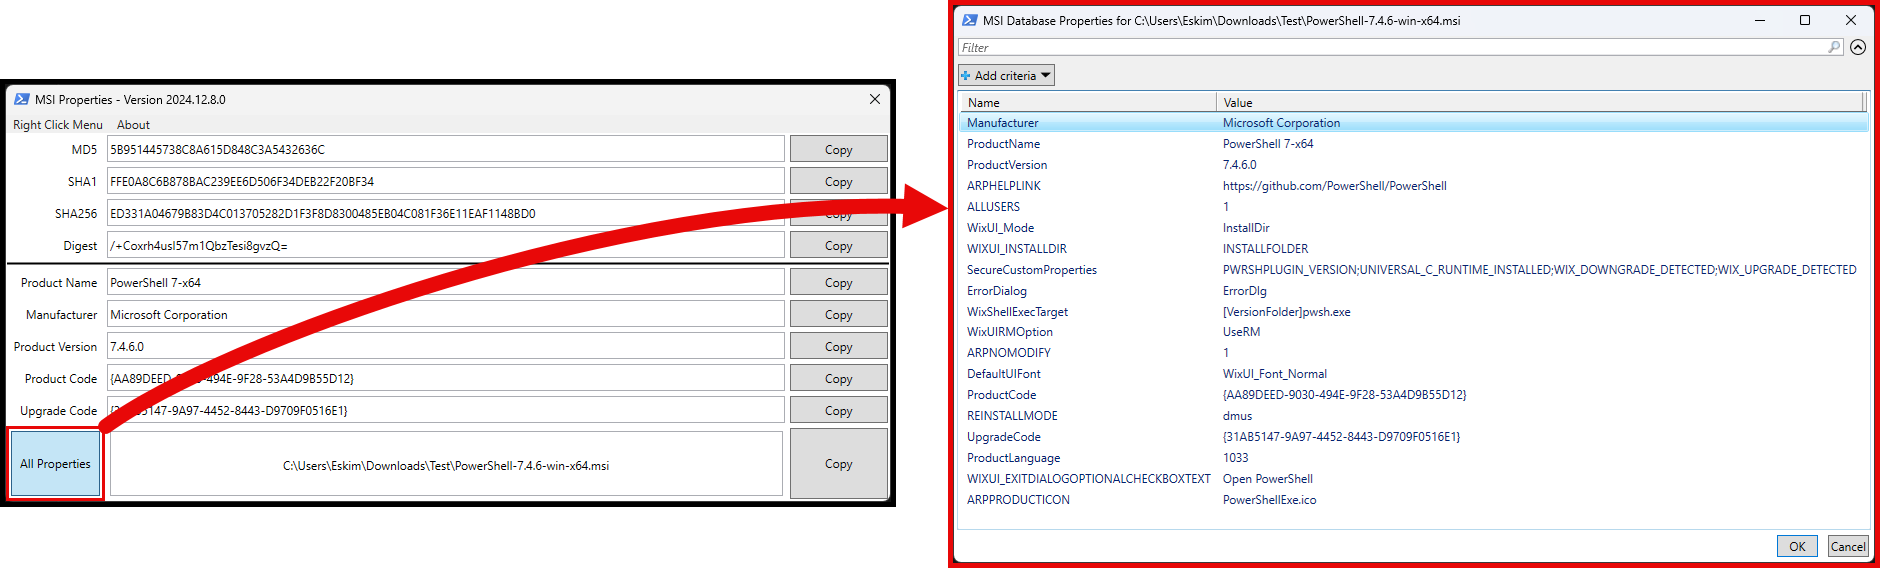Click the MSI file path field

coord(446,464)
